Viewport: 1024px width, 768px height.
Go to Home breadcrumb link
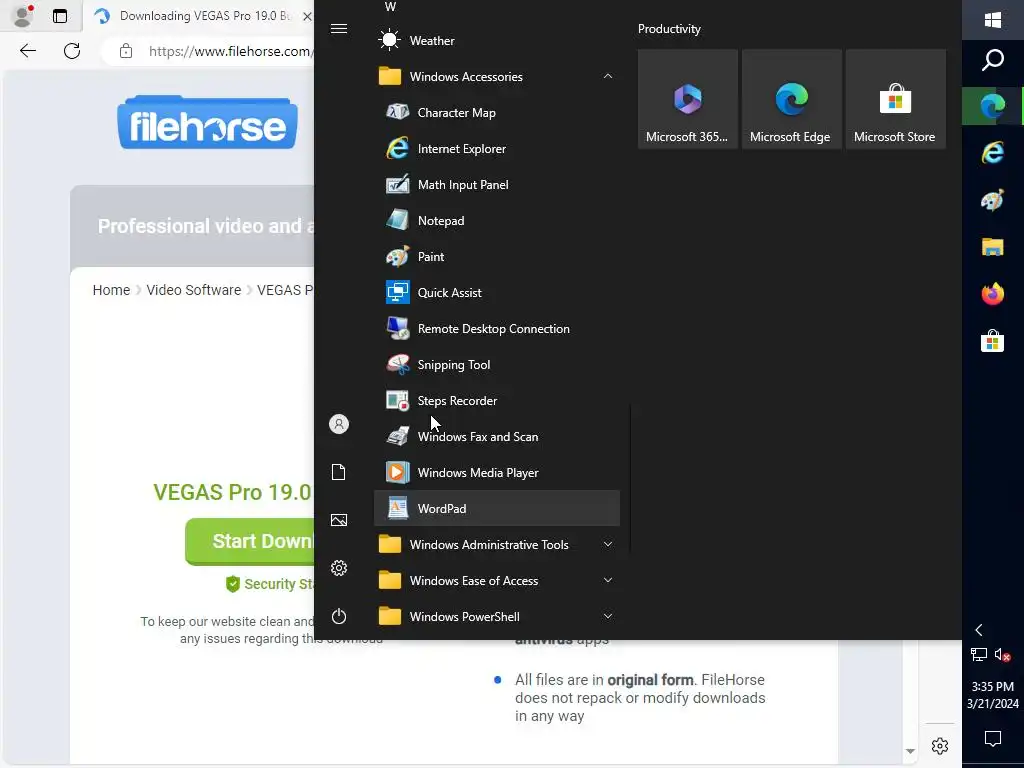click(x=111, y=290)
